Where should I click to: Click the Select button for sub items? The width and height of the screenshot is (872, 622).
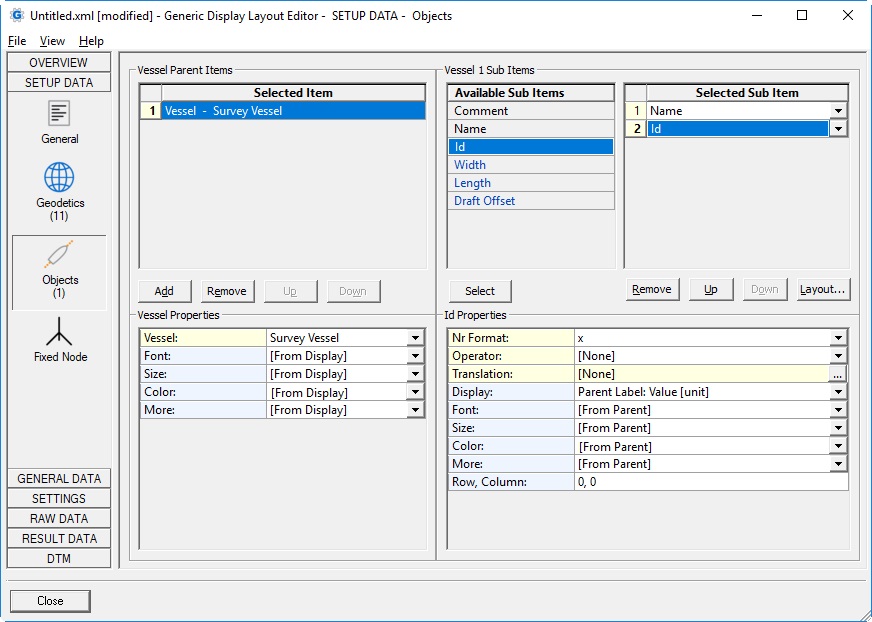coord(479,291)
